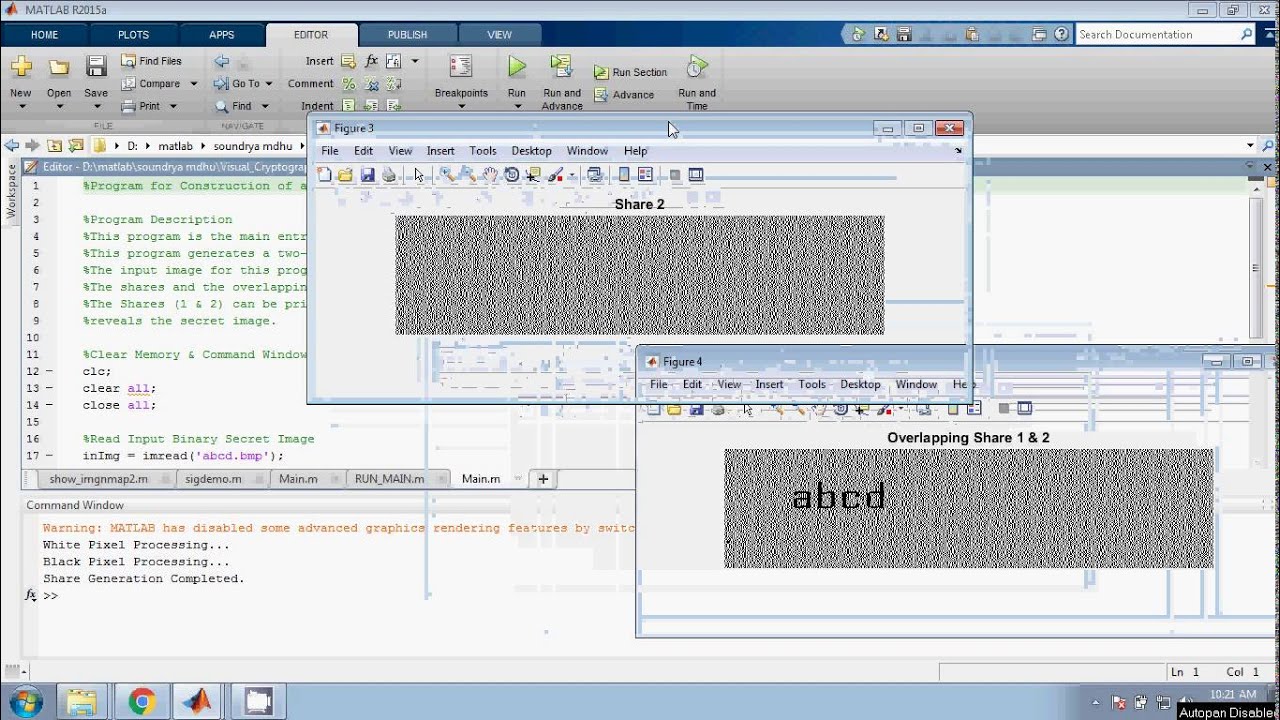
Task: Click the print figure icon in Figure 3
Action: [389, 175]
